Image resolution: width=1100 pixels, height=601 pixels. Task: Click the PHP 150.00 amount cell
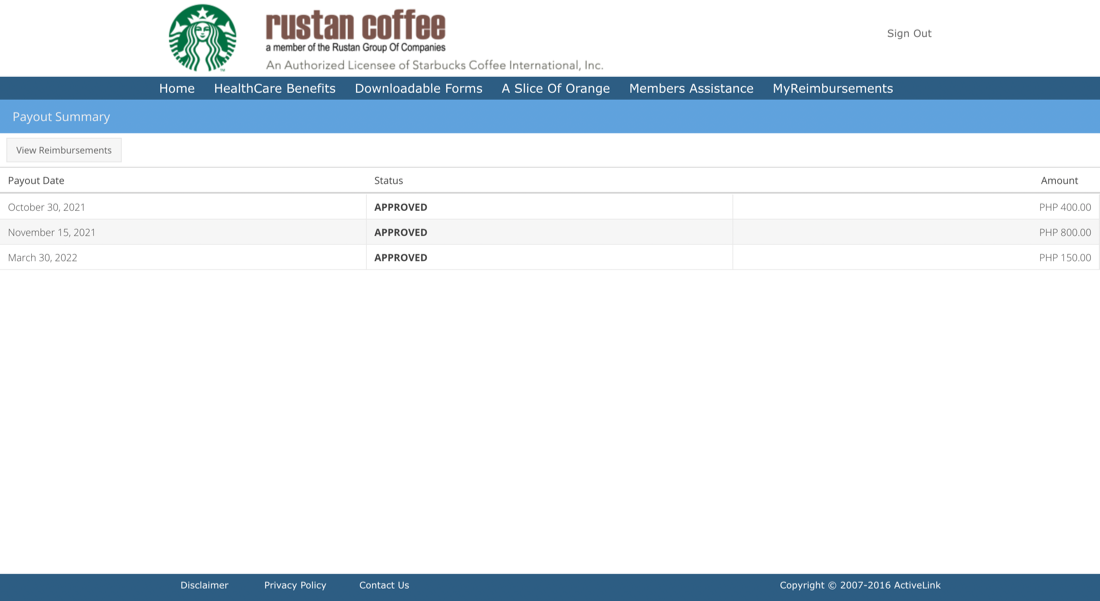pos(1064,258)
